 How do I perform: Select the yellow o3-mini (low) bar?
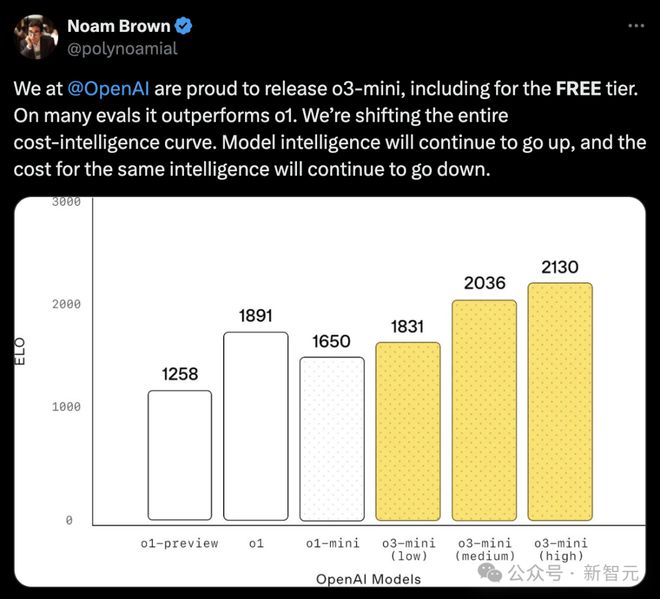[x=408, y=431]
